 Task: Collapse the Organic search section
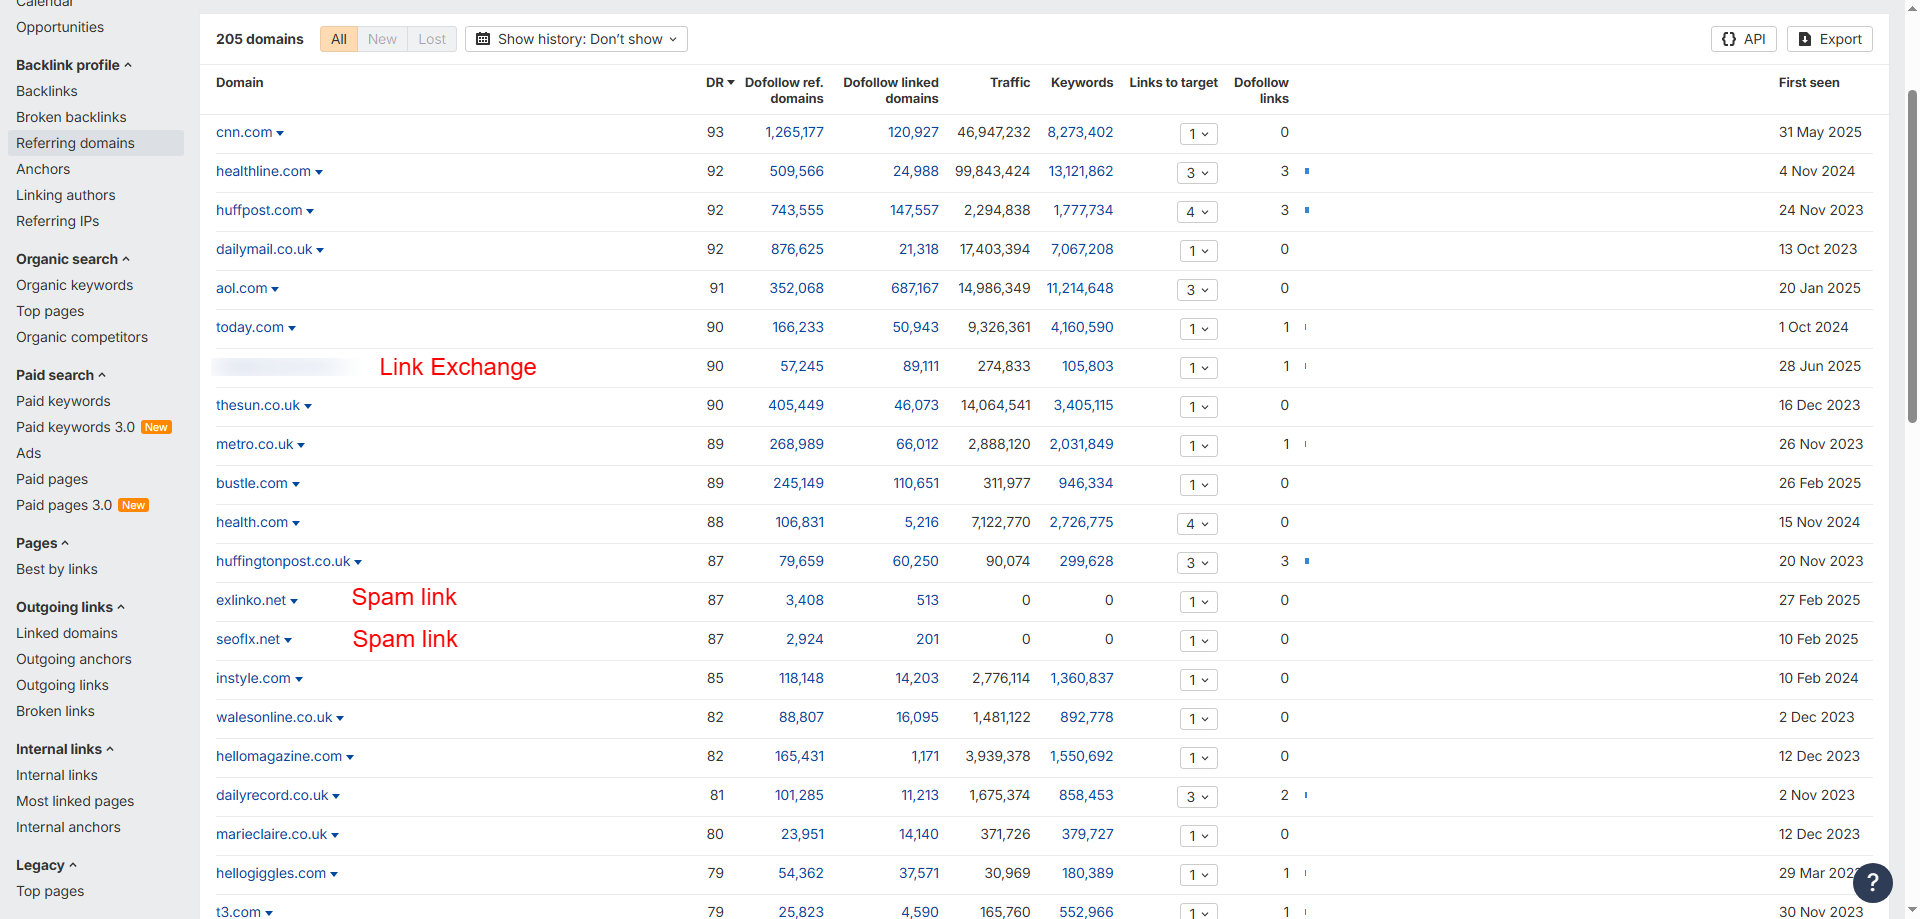pyautogui.click(x=73, y=259)
